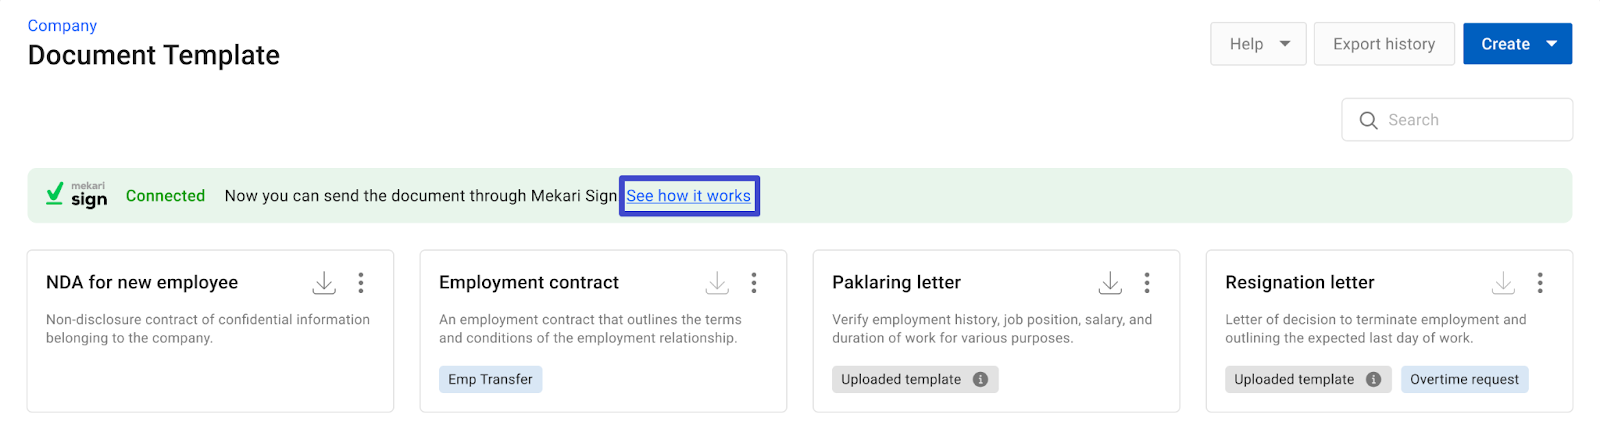Viewport: 1600px width, 429px height.
Task: Select the Emp Transfer tag
Action: click(x=490, y=379)
